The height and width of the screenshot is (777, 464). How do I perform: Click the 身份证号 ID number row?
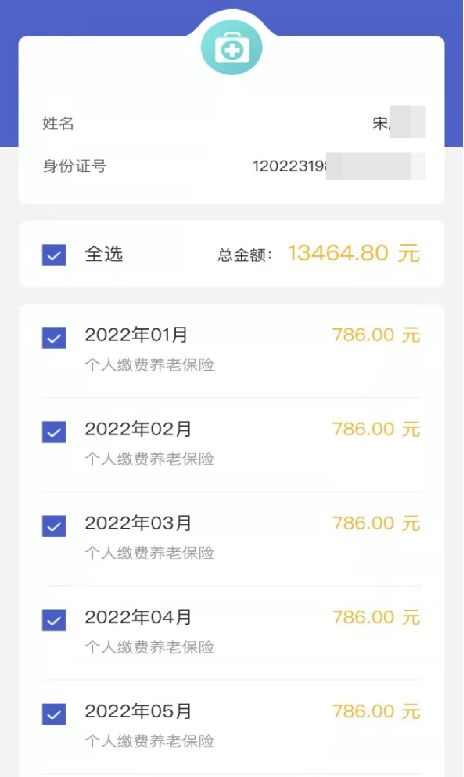pos(232,166)
